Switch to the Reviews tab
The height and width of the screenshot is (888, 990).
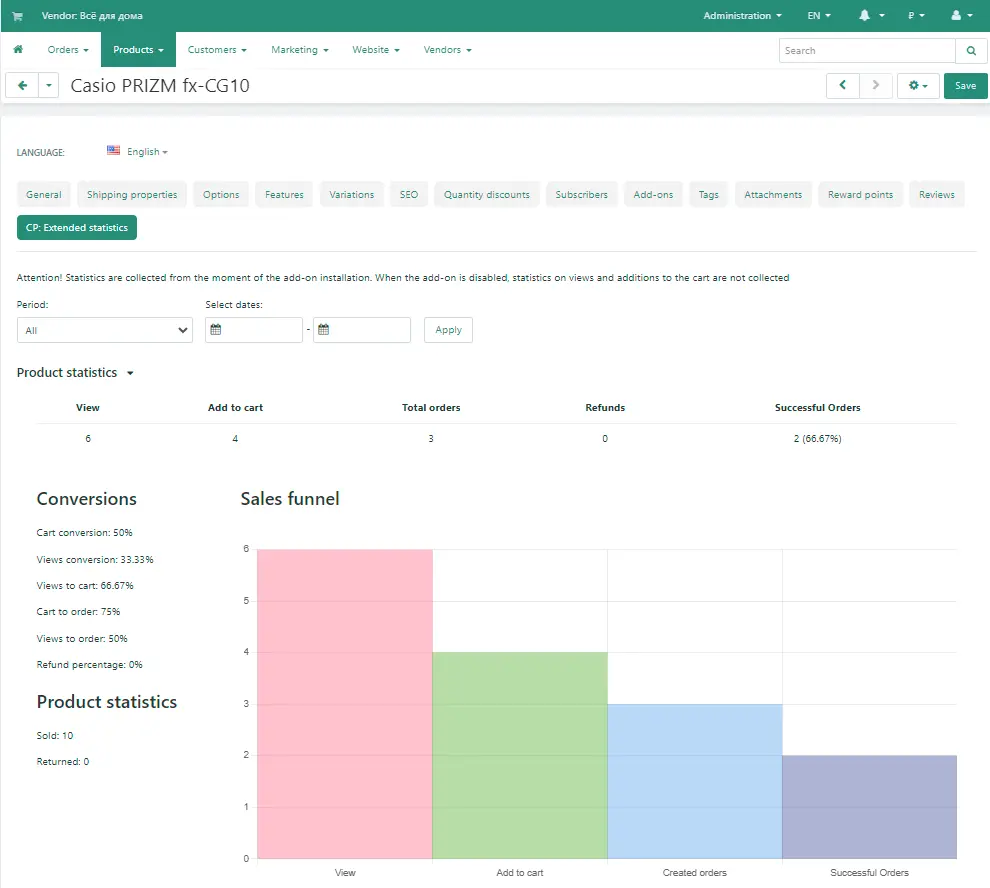click(x=937, y=195)
